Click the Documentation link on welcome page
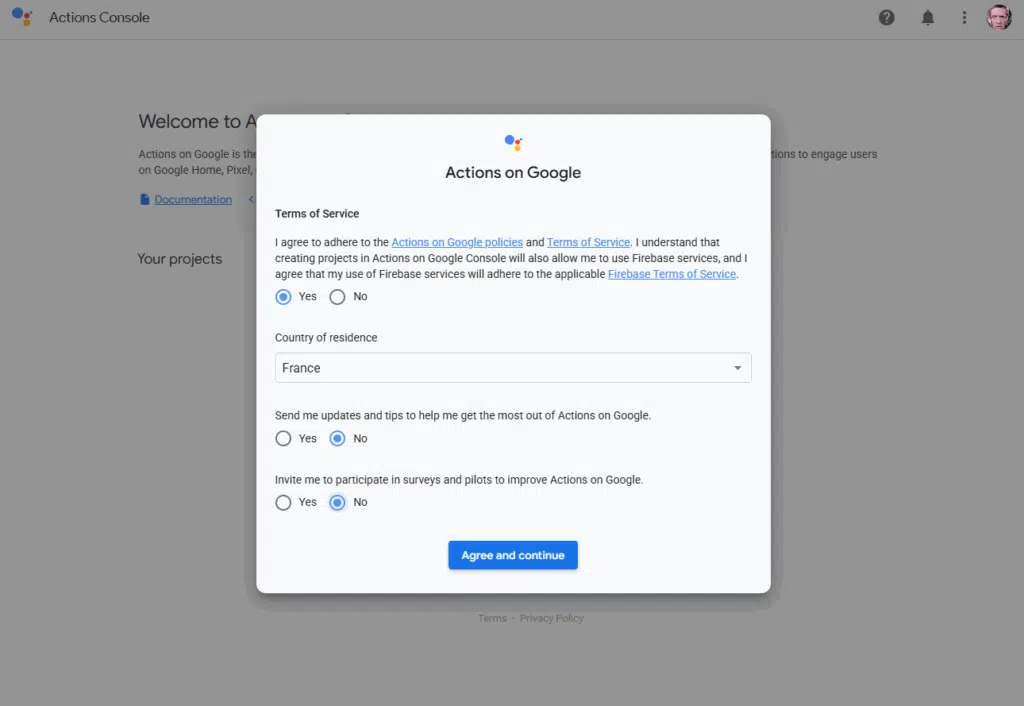Screen dimensions: 1024x706 193,200
